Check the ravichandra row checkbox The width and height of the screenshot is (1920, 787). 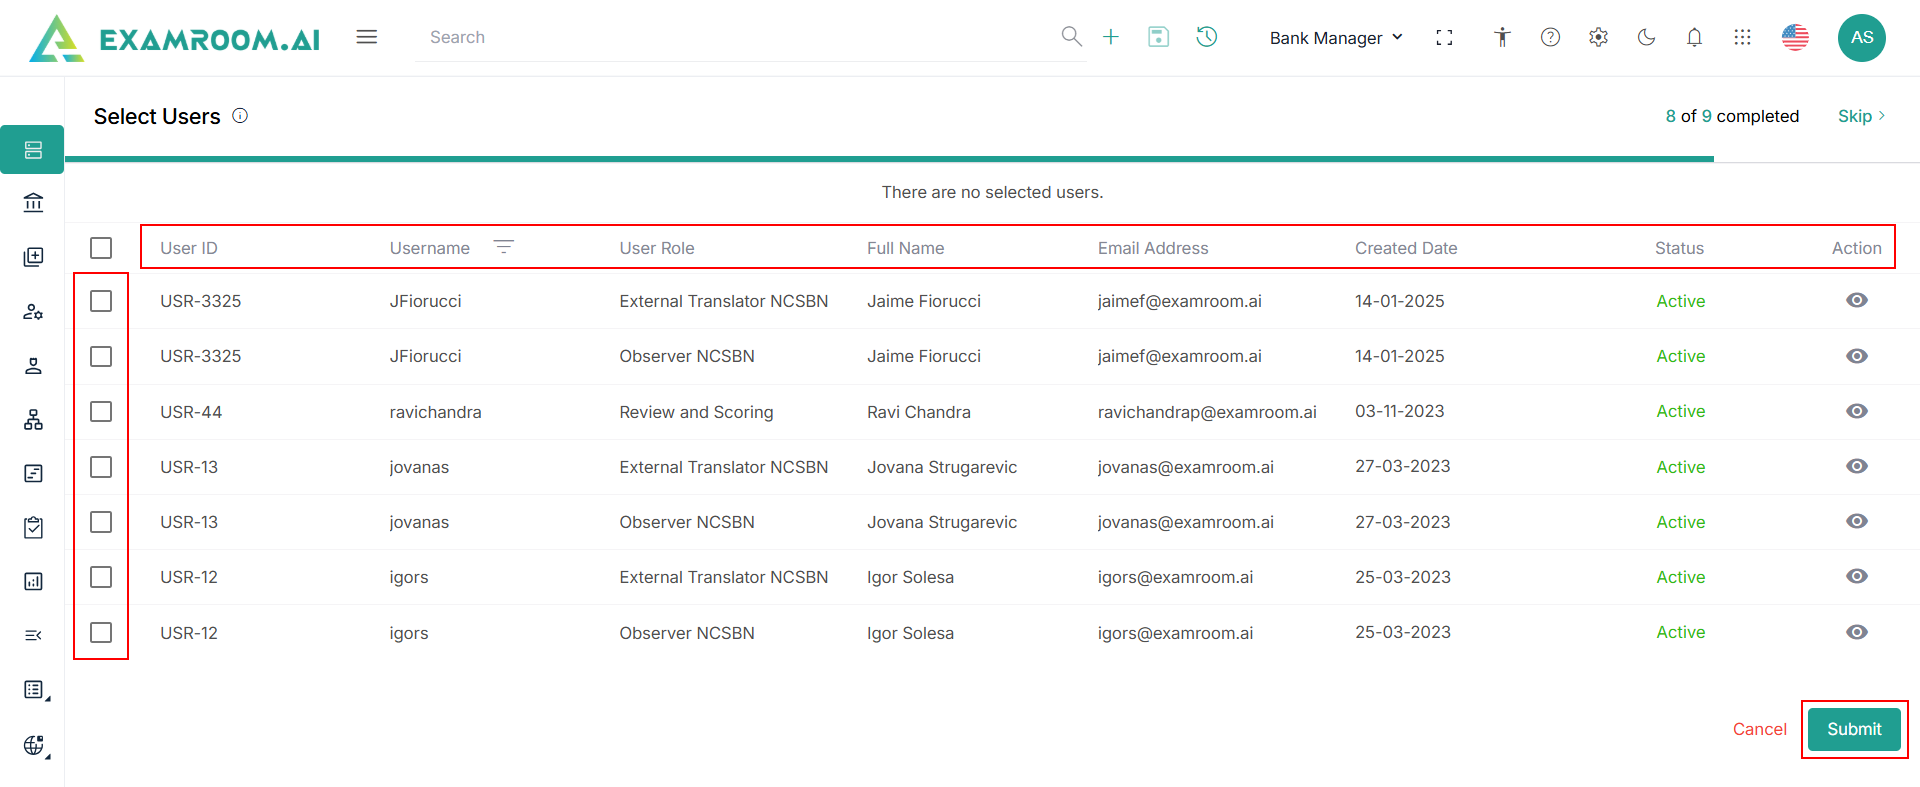coord(101,412)
